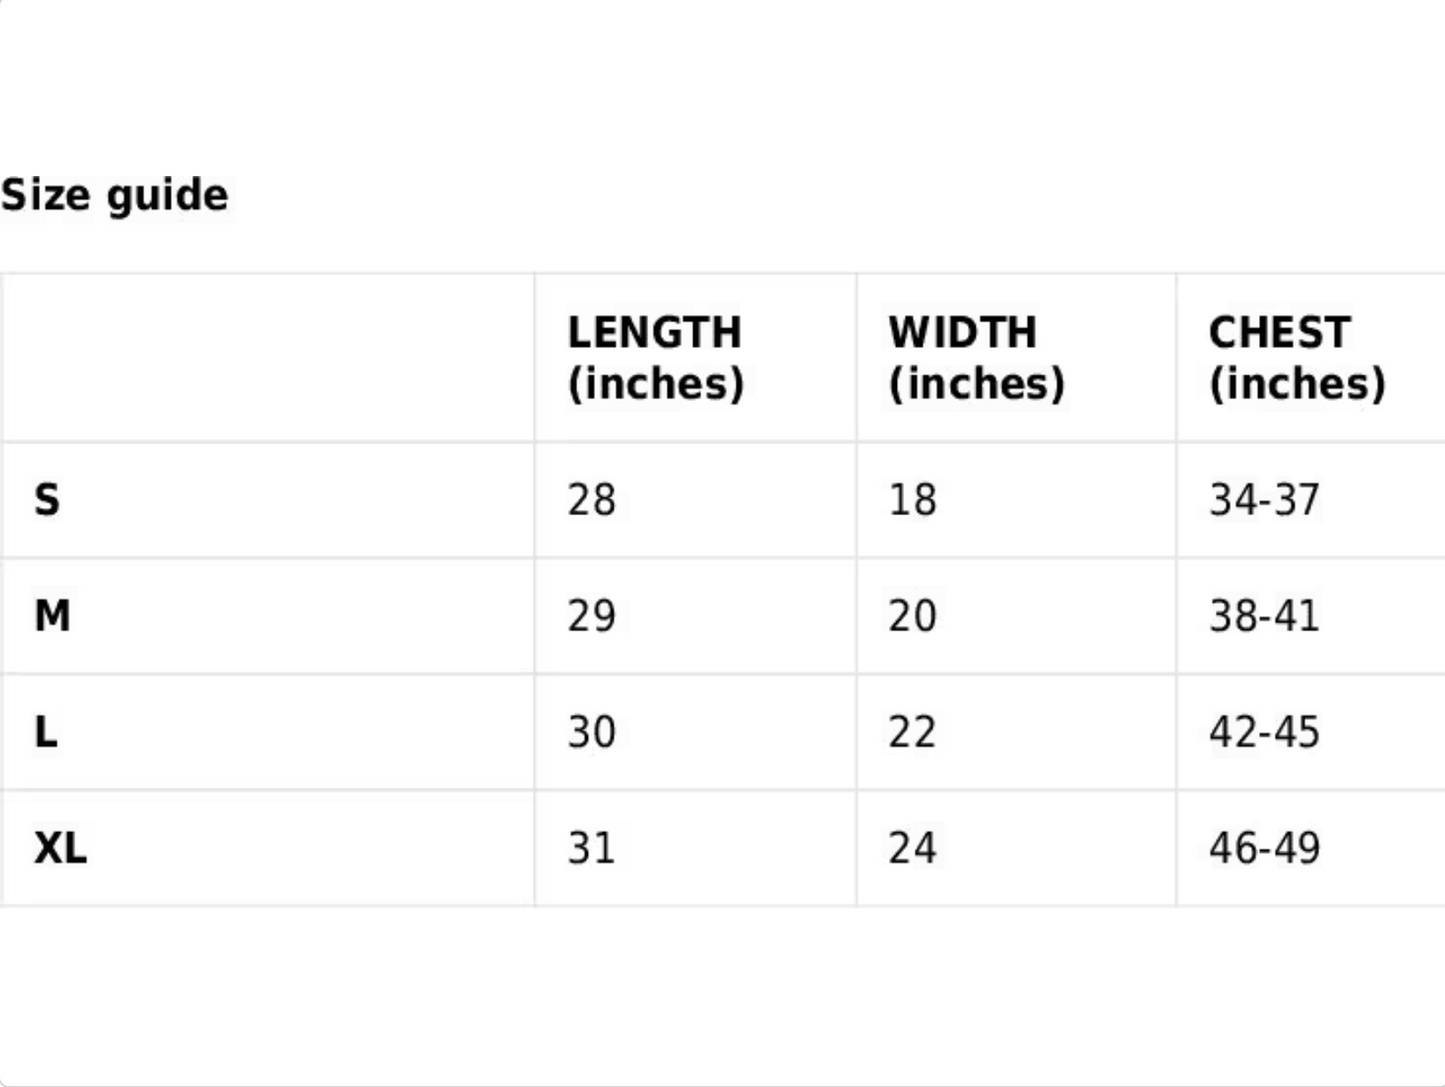This screenshot has height=1087, width=1445.
Task: Click chest range 38-41 cell
Action: (x=1264, y=615)
